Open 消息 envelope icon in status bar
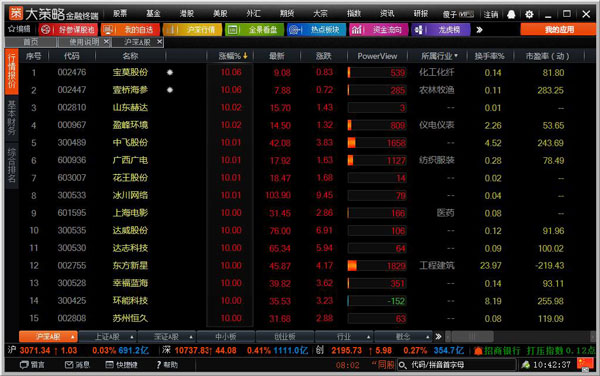600x376 pixels. pyautogui.click(x=69, y=365)
